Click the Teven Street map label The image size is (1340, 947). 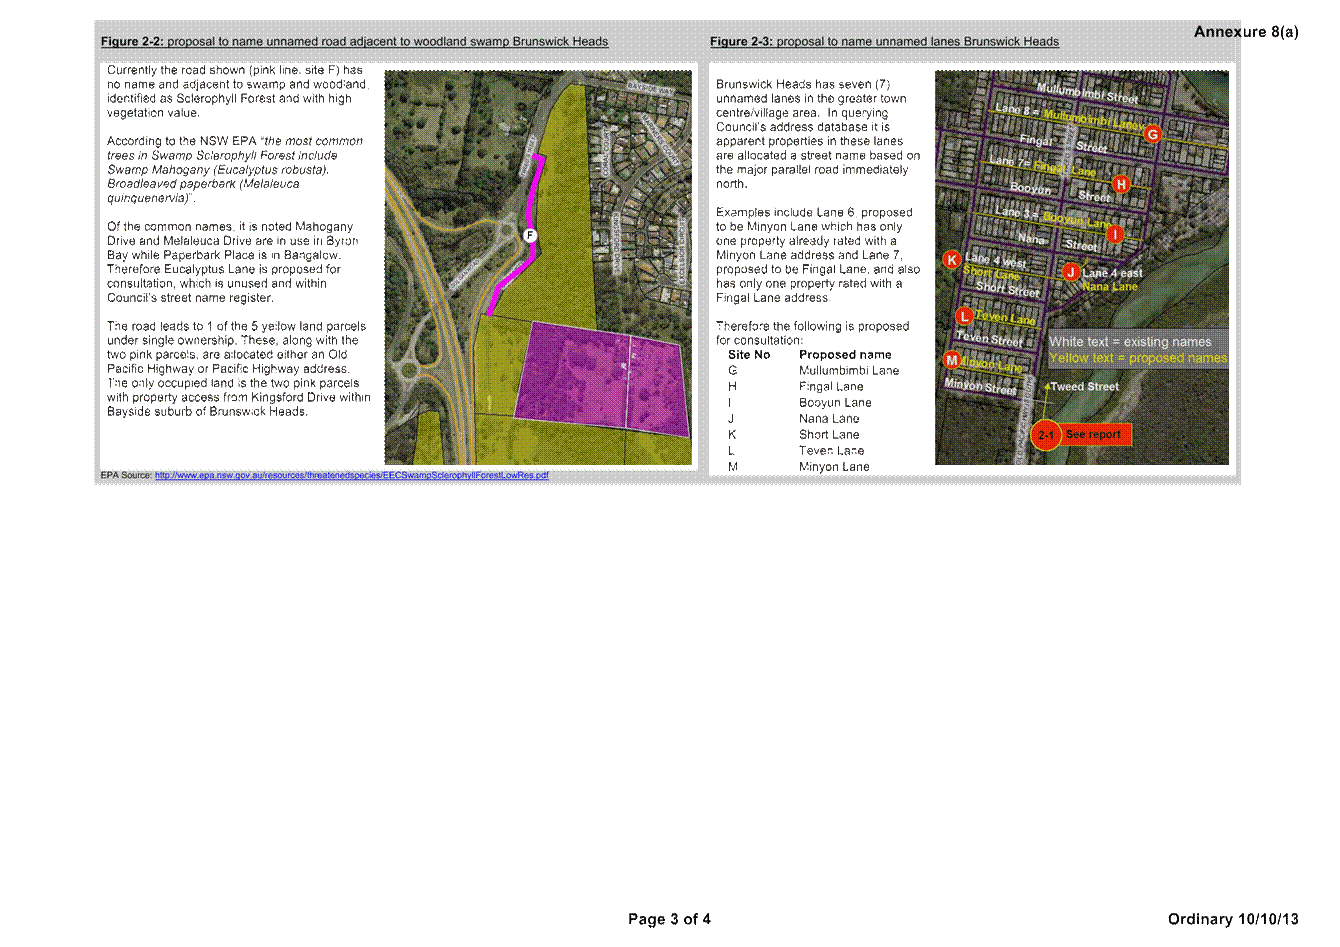[989, 339]
